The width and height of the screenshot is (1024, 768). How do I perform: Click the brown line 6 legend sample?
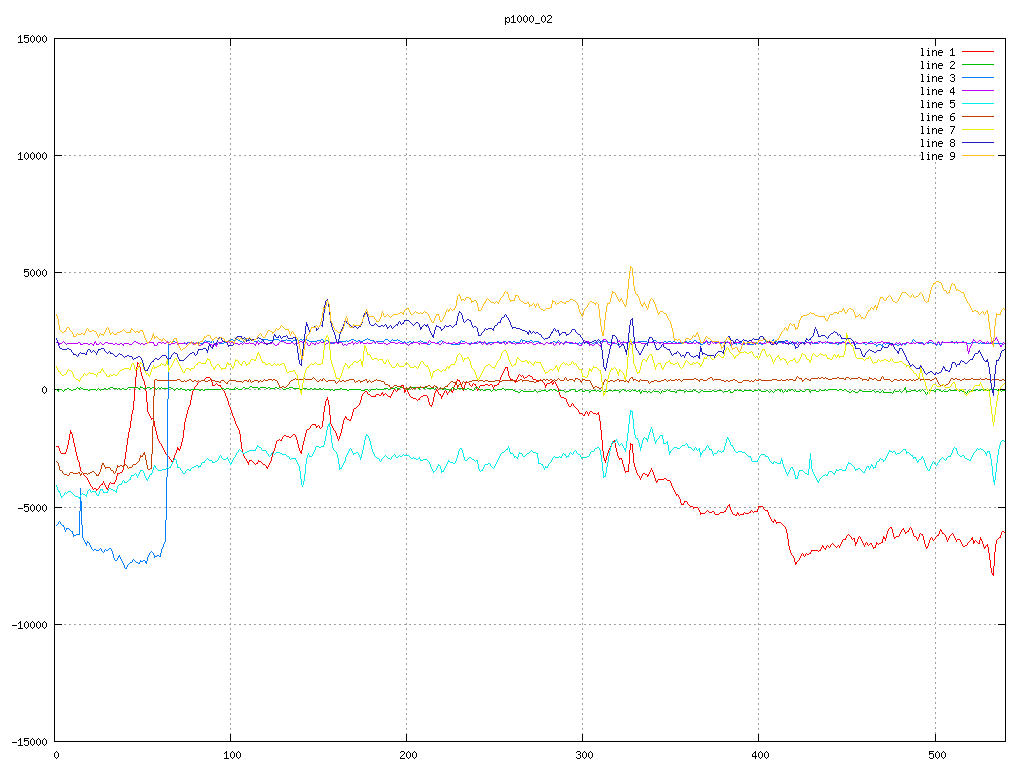pyautogui.click(x=978, y=117)
